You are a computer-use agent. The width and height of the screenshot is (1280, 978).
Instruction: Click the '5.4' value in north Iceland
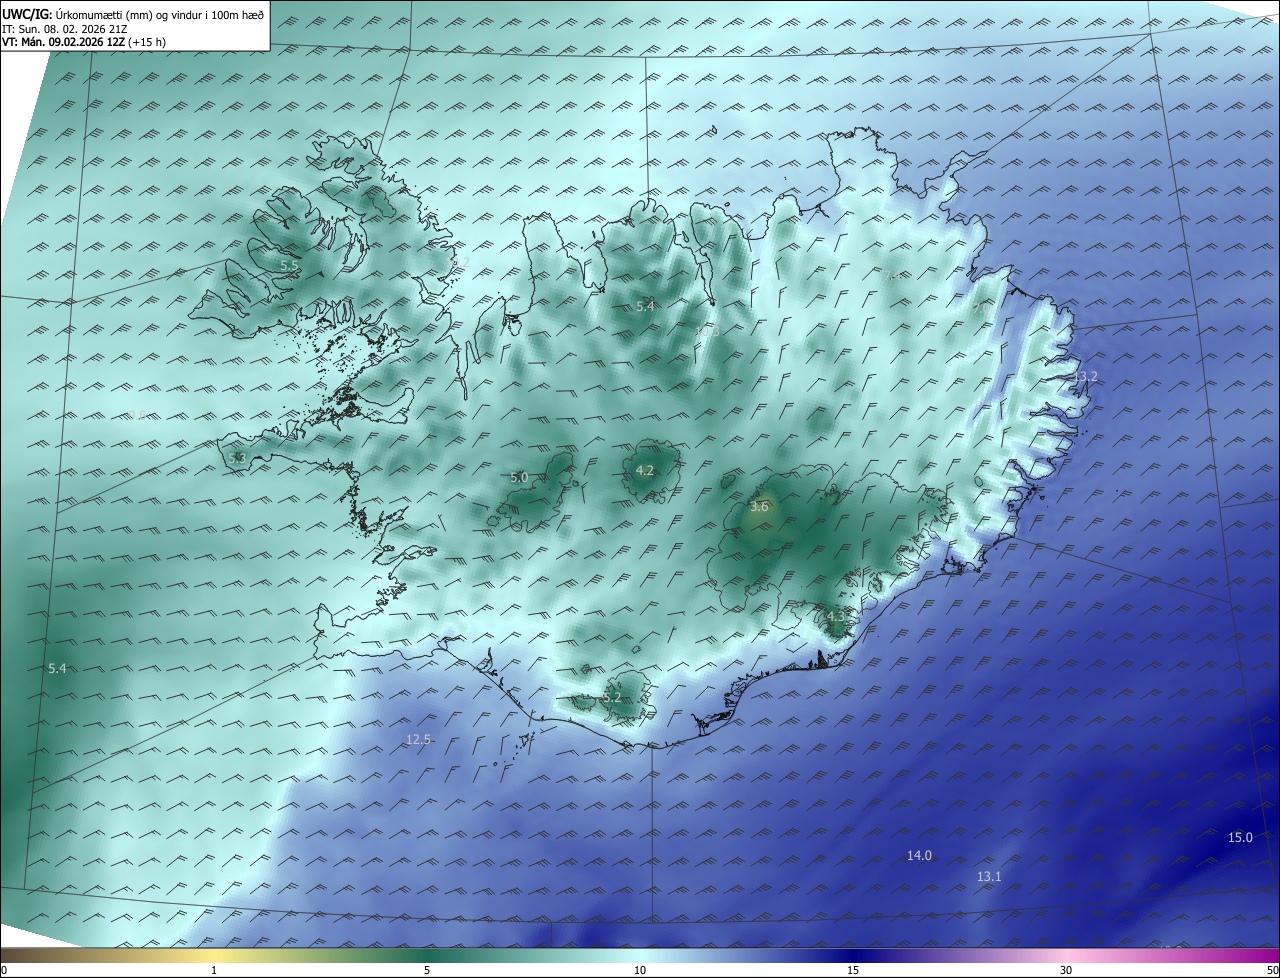coord(645,307)
